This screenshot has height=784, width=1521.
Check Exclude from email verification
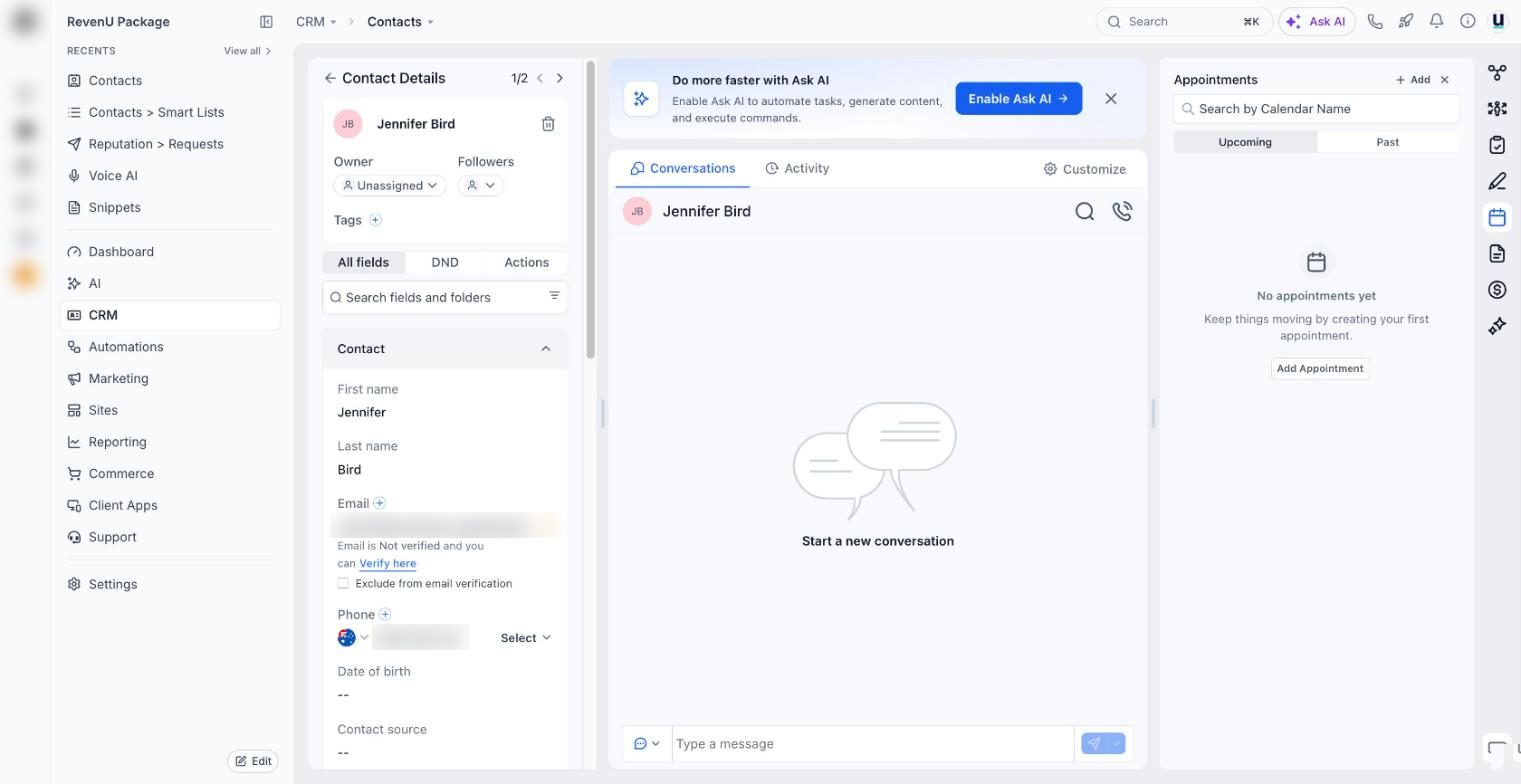click(343, 583)
